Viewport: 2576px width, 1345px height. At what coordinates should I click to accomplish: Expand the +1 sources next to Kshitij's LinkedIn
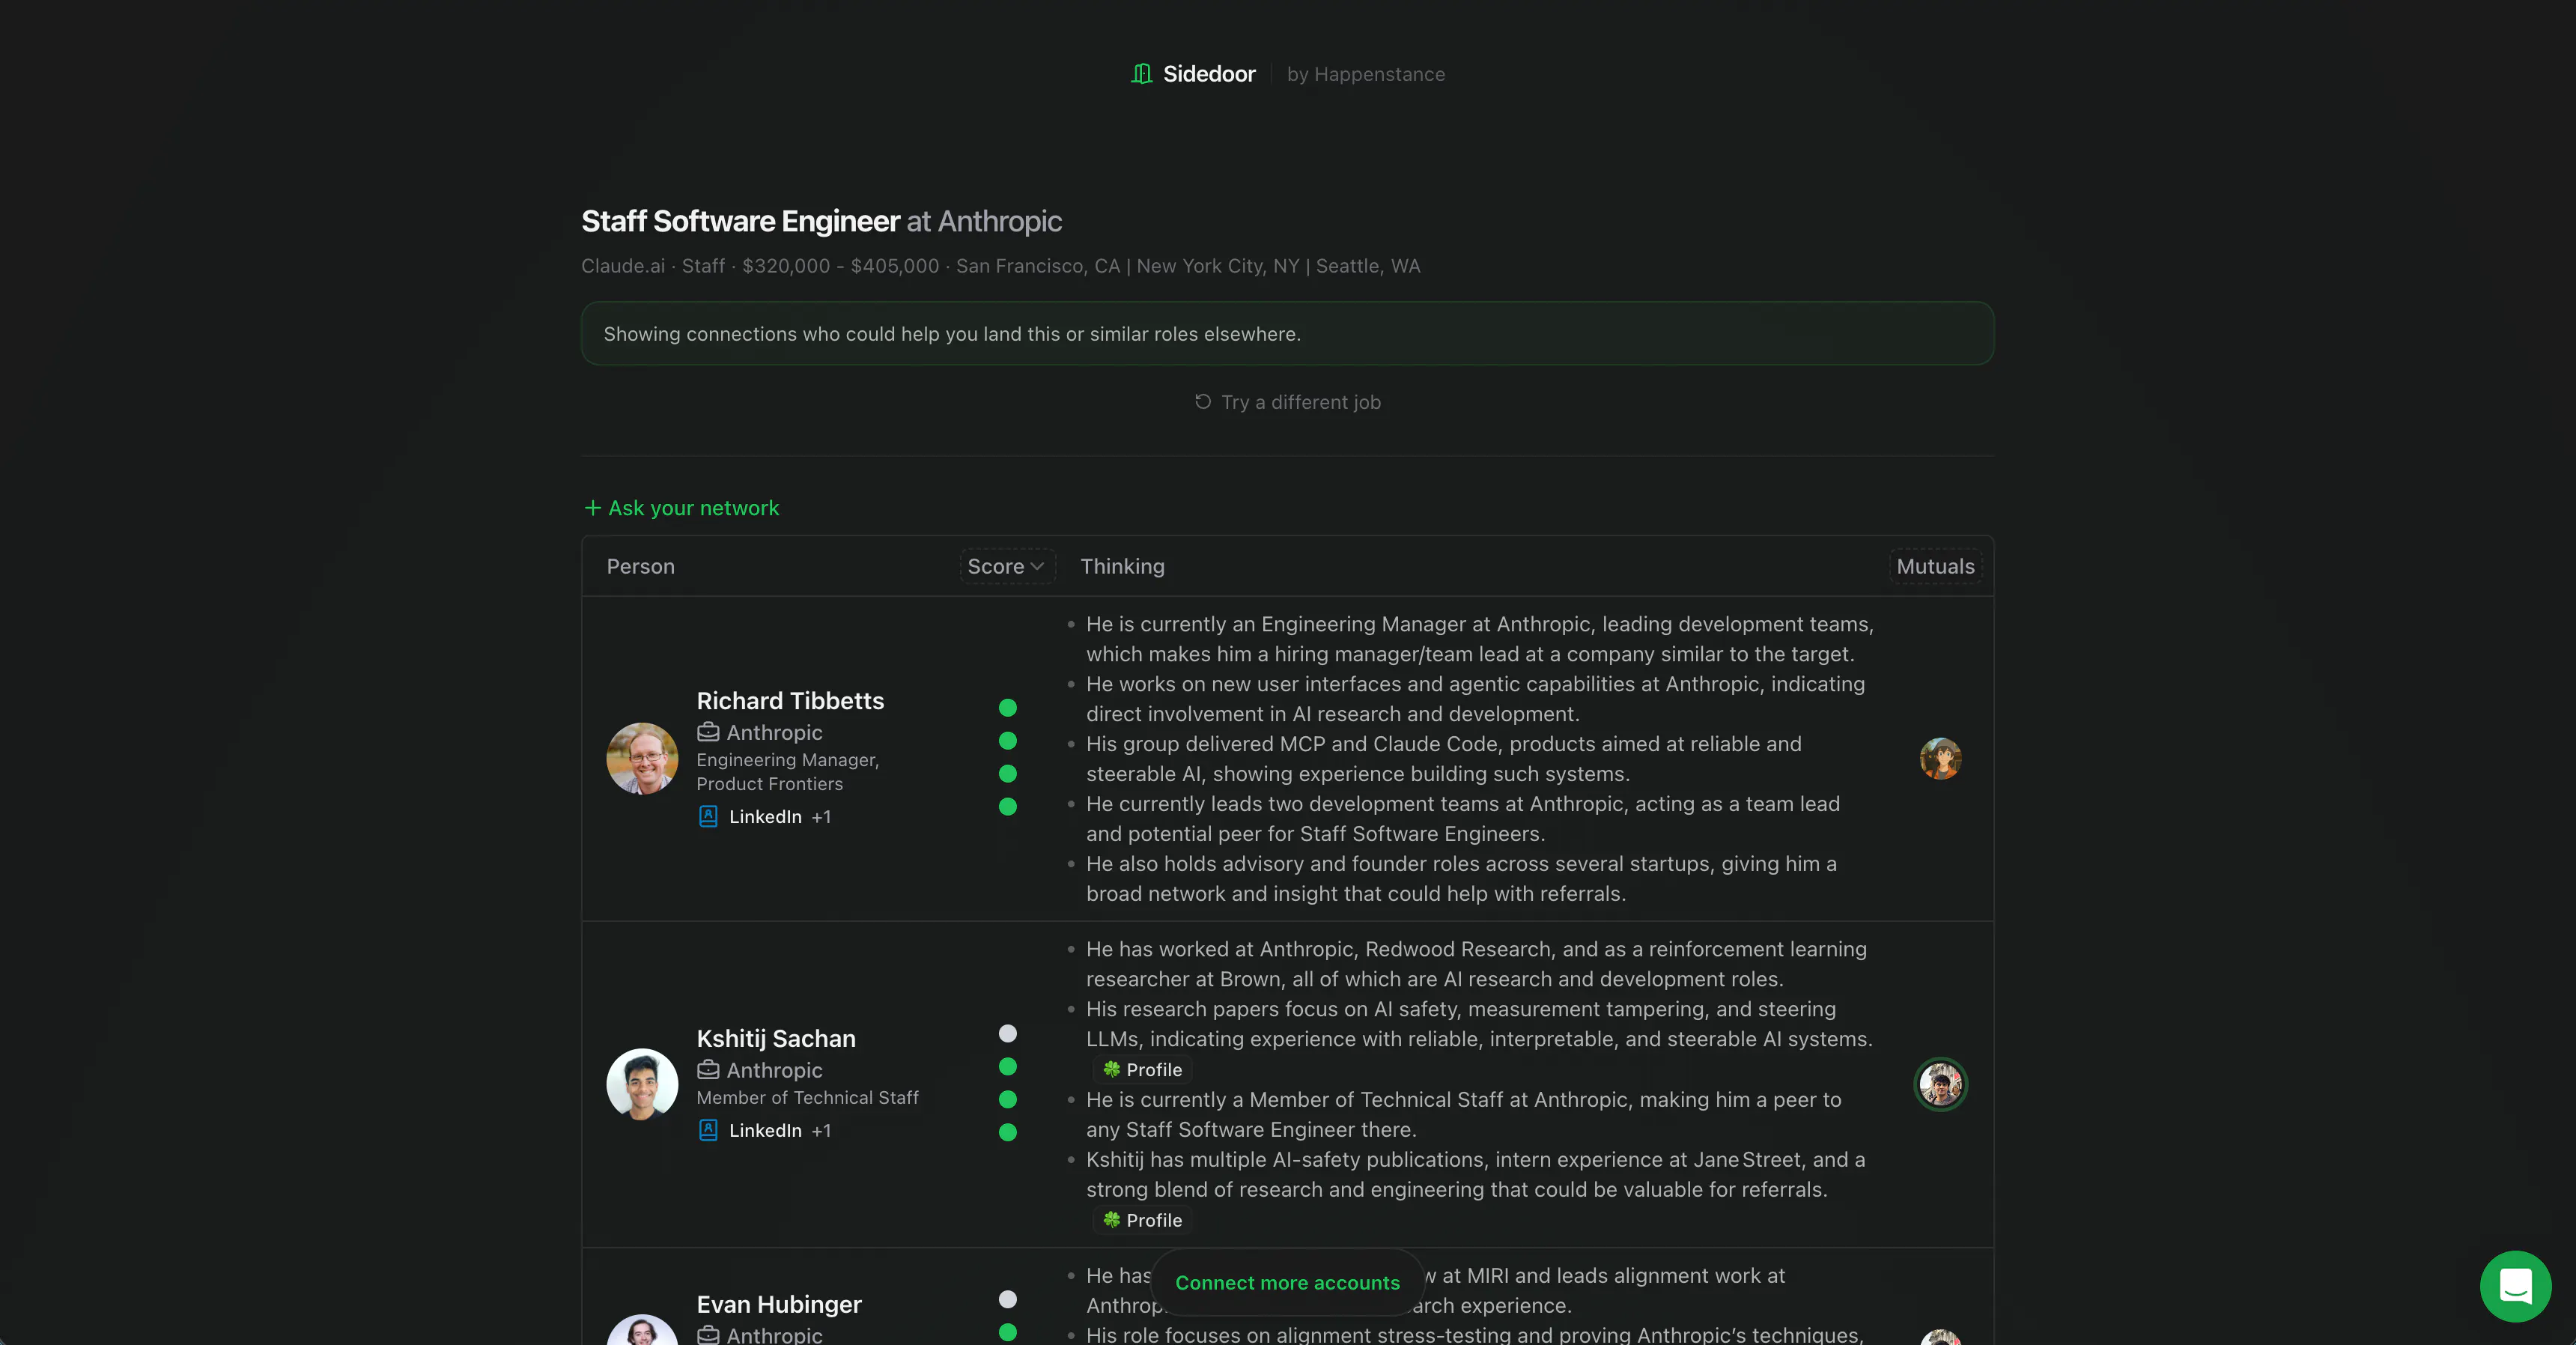[821, 1131]
